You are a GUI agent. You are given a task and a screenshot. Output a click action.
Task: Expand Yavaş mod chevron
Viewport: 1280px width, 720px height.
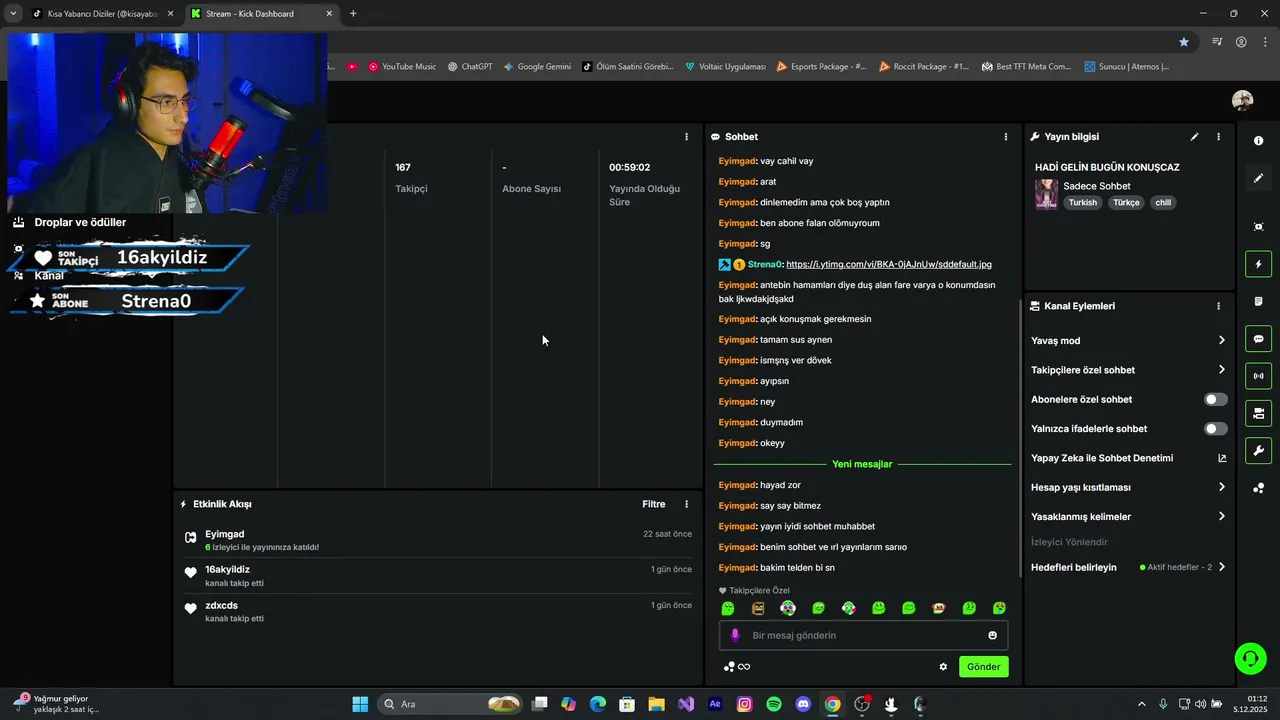(x=1221, y=341)
